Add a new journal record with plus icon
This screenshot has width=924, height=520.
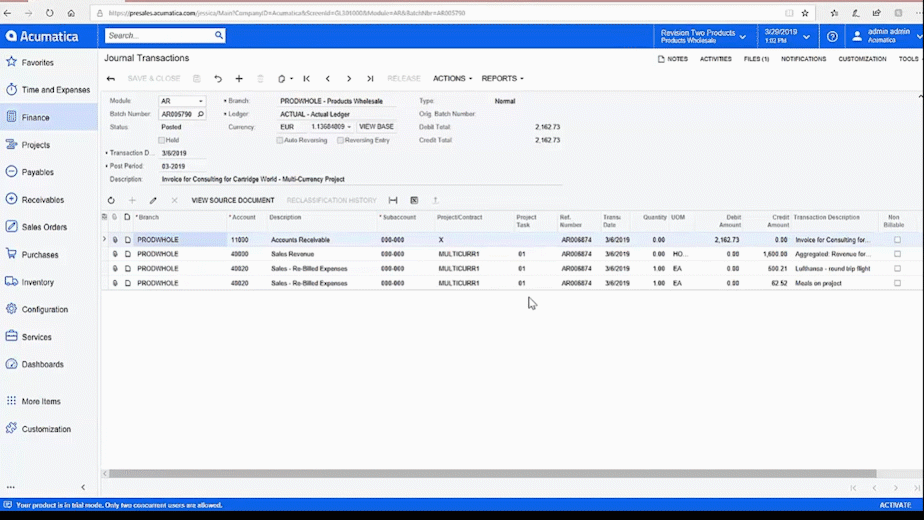coord(239,78)
